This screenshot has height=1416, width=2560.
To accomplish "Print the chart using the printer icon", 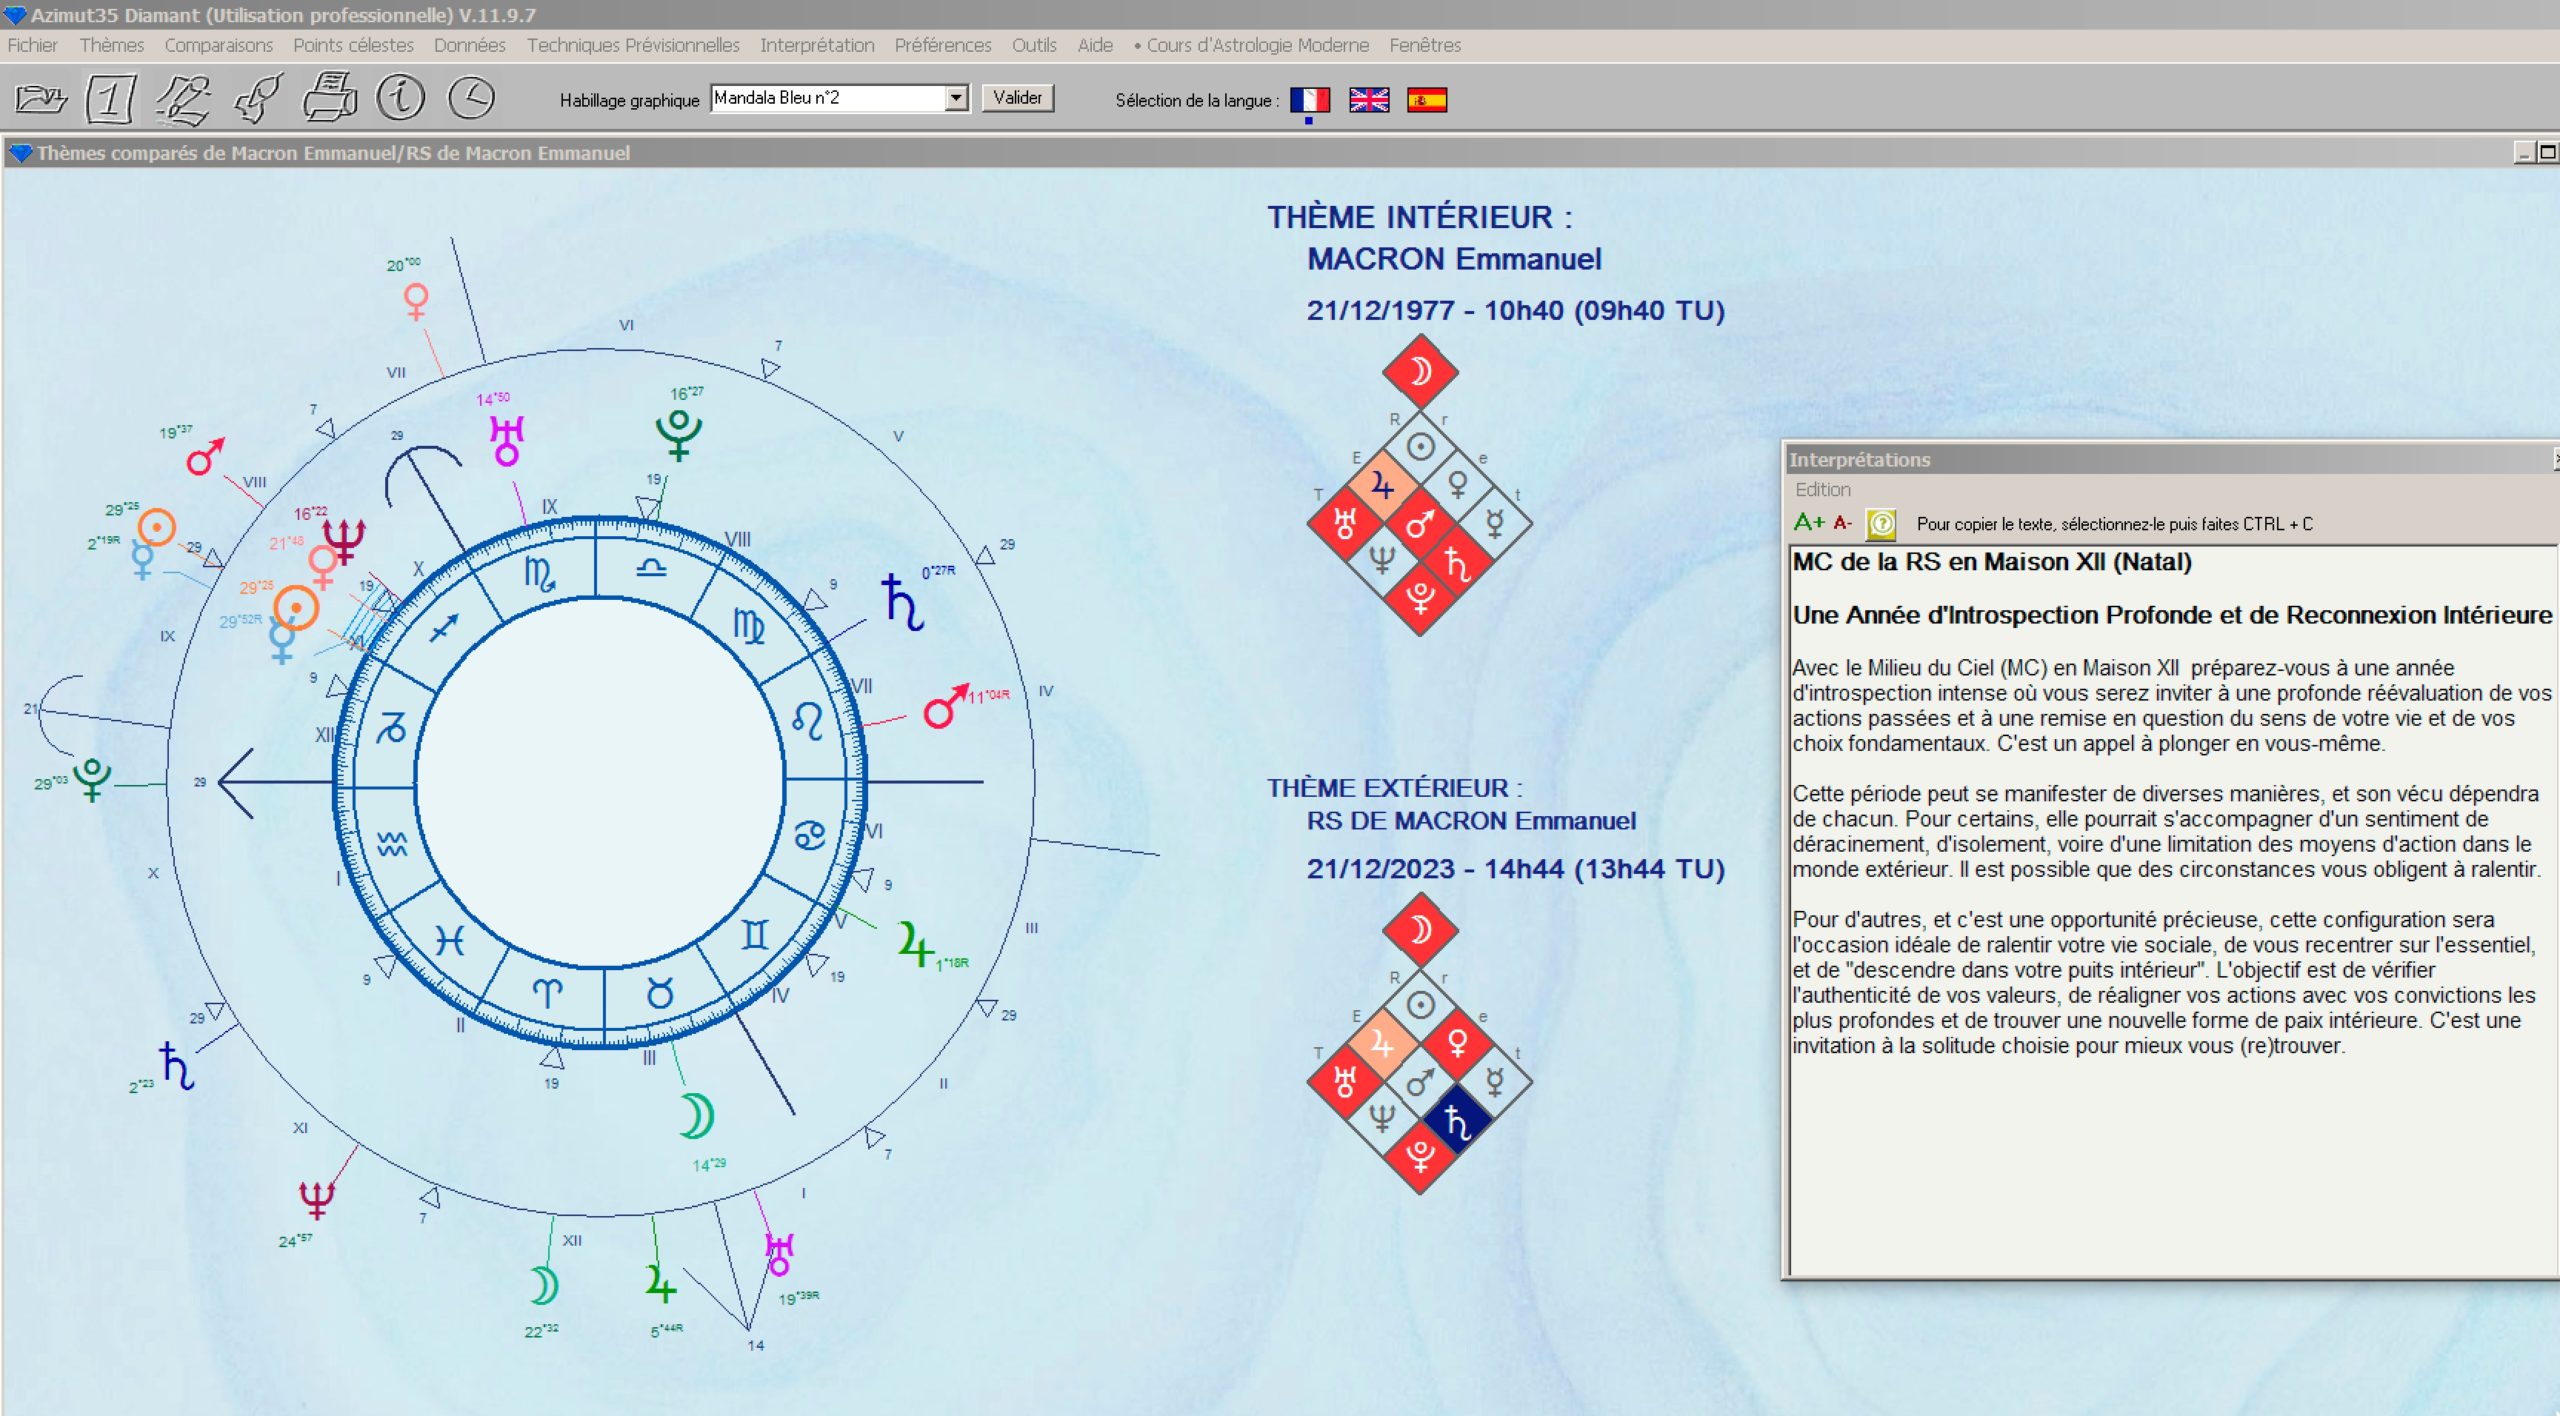I will click(x=330, y=98).
